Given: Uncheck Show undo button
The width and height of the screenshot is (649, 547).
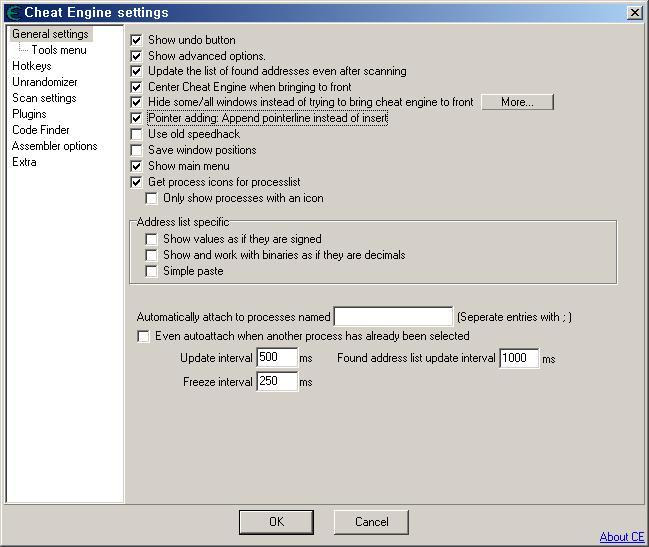Looking at the screenshot, I should click(136, 40).
